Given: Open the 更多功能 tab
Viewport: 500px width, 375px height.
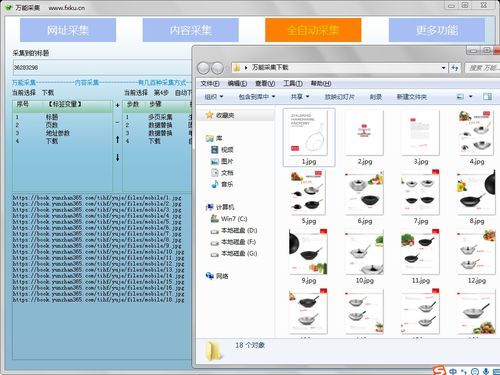Looking at the screenshot, I should (437, 30).
